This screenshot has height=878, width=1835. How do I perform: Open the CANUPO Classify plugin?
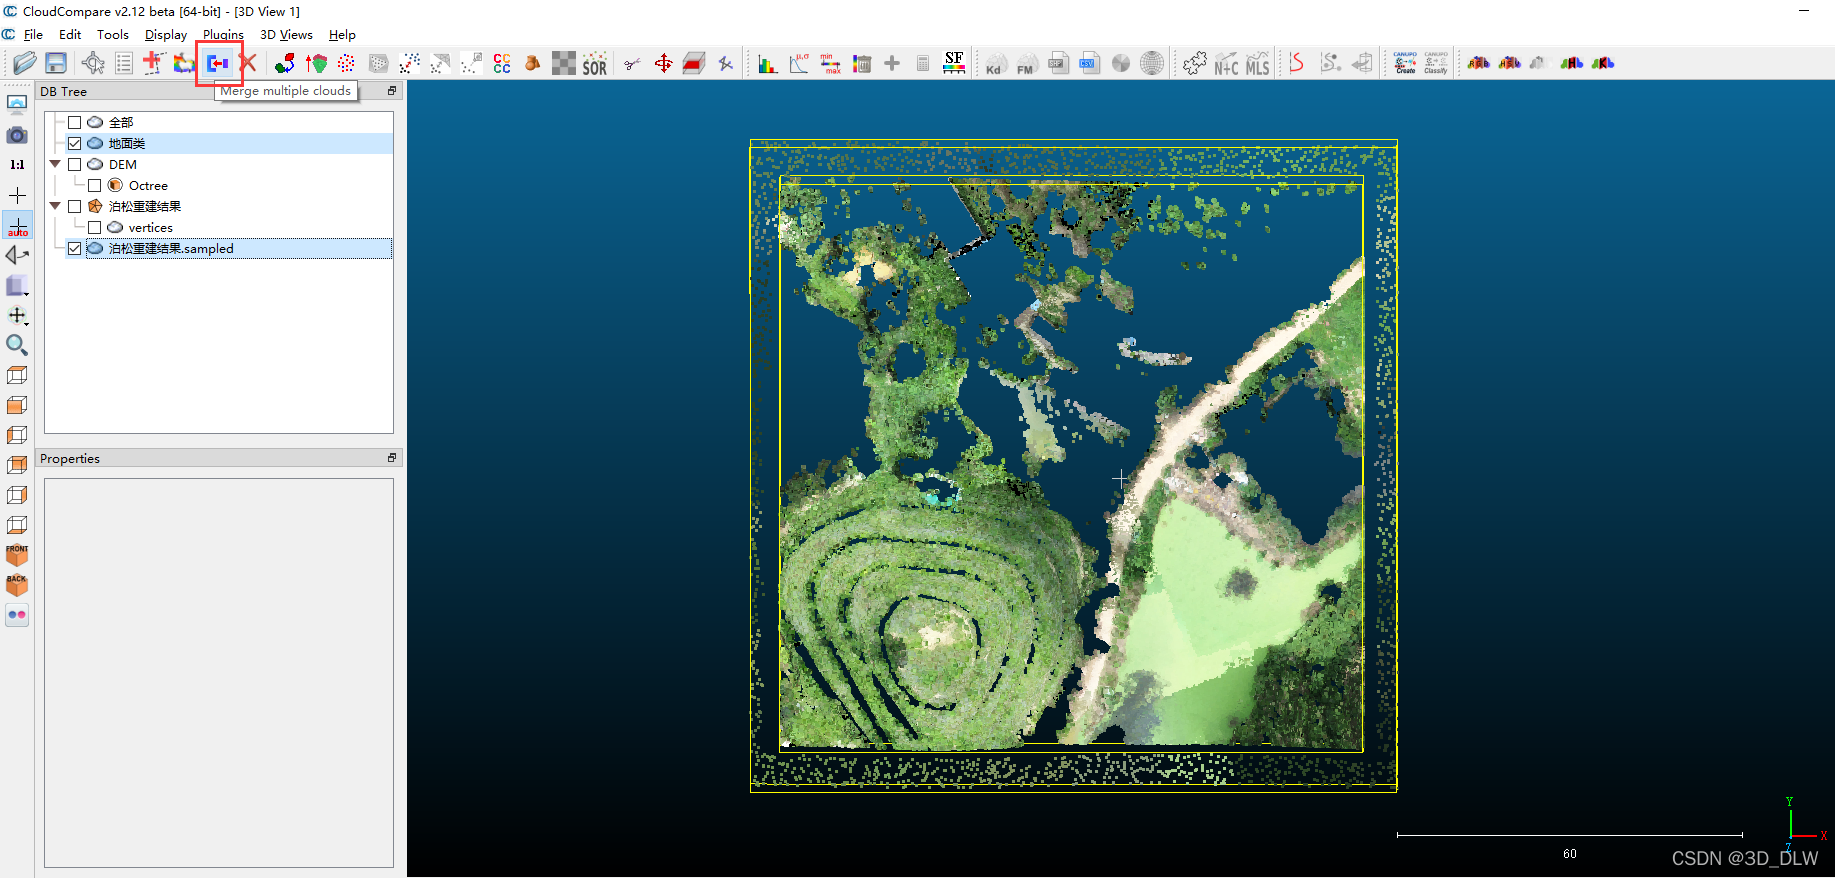click(1436, 63)
